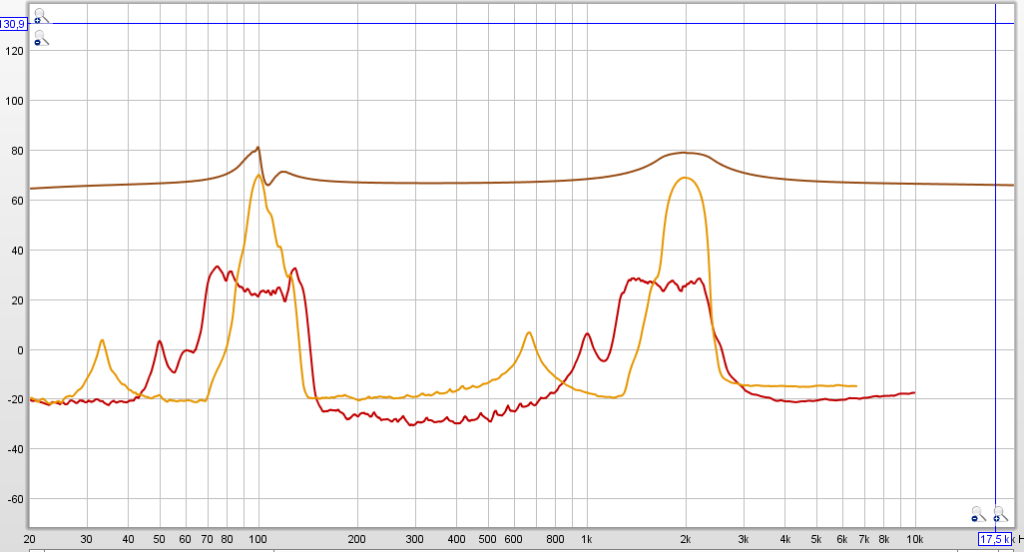
Task: Click the 80 label on the level axis
Action: (14, 151)
